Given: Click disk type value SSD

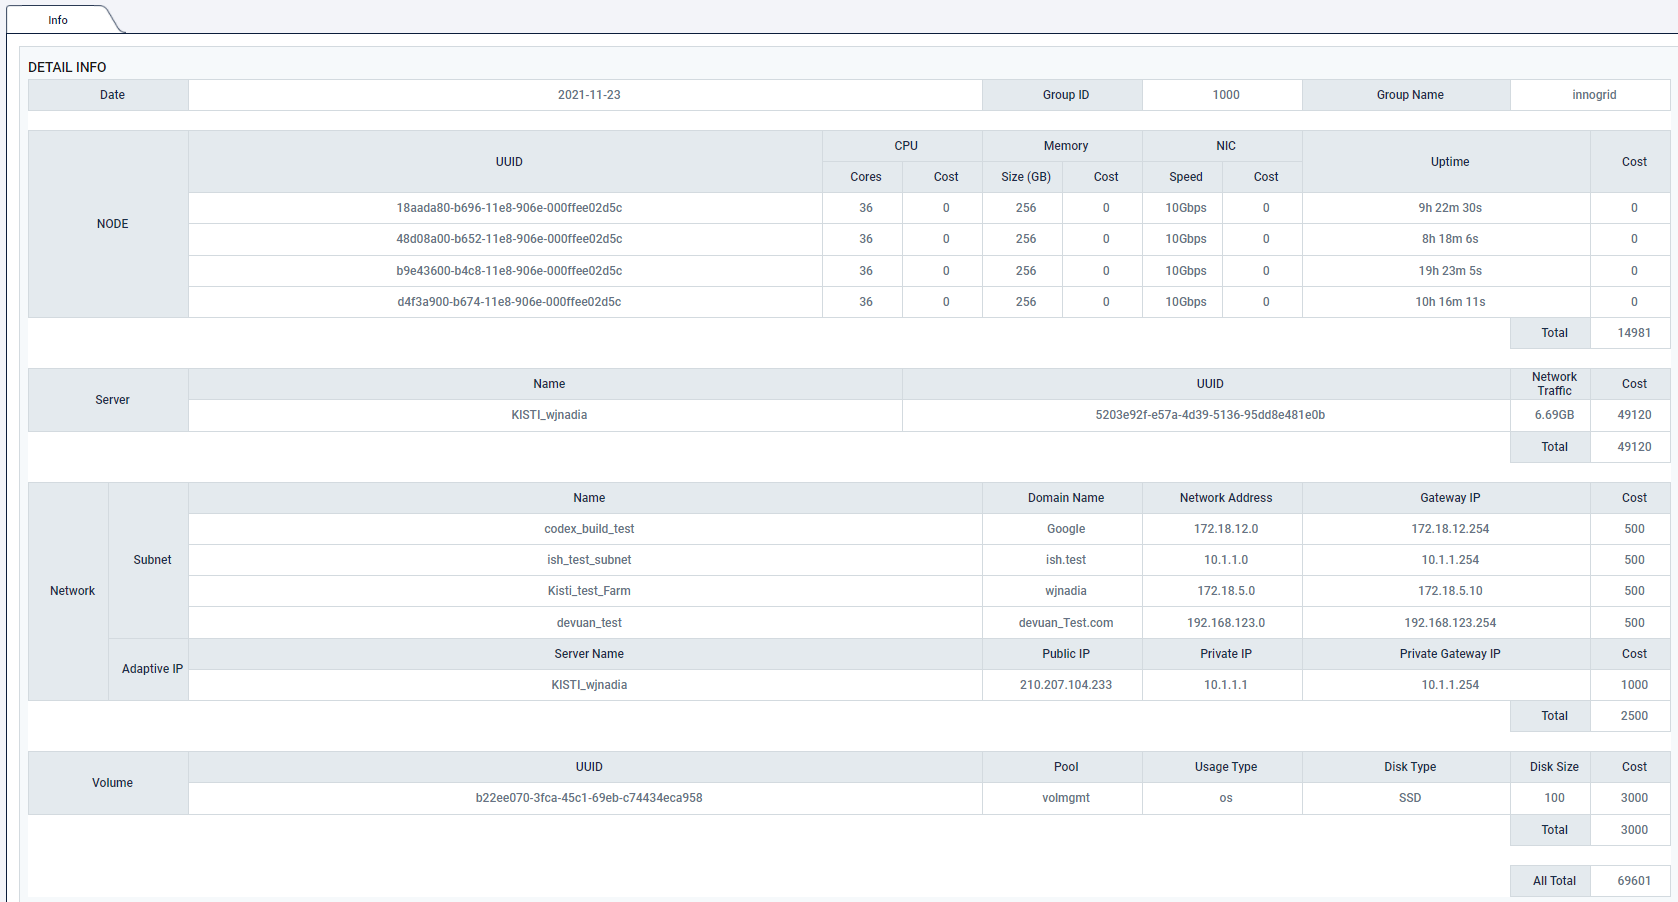Looking at the screenshot, I should pos(1410,798).
